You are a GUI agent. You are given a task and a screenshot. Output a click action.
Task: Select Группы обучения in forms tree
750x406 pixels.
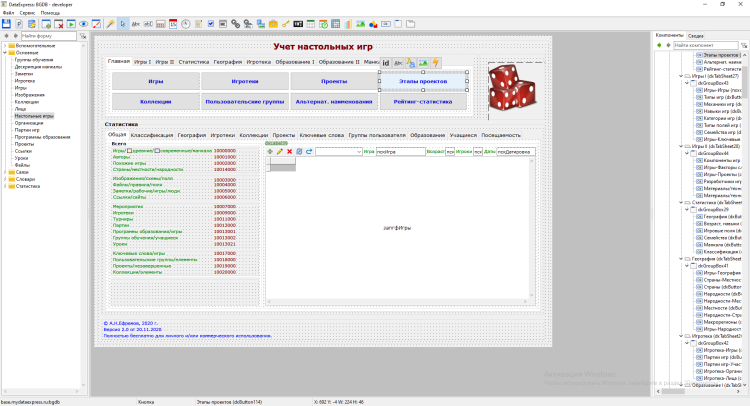pyautogui.click(x=34, y=60)
